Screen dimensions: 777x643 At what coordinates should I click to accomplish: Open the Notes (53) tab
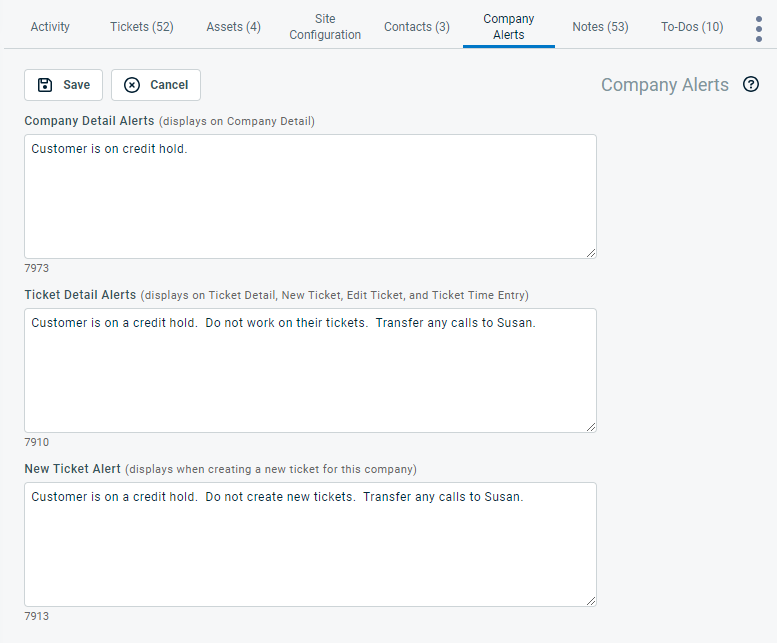click(600, 27)
